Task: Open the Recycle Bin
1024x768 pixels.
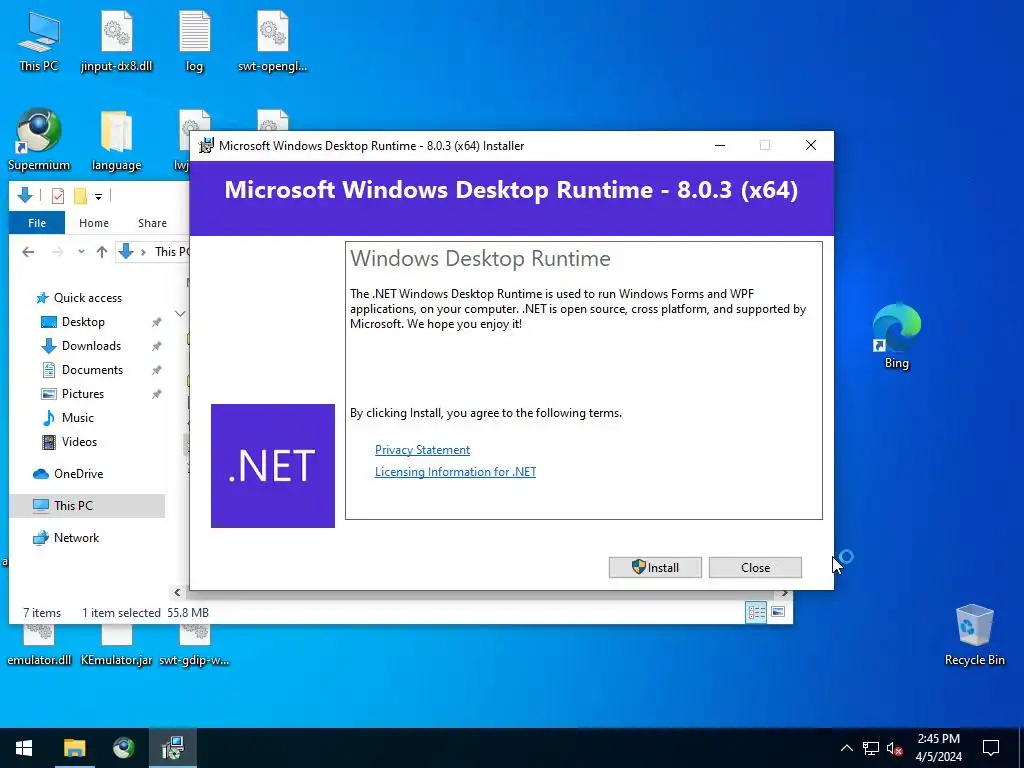Action: [x=974, y=635]
